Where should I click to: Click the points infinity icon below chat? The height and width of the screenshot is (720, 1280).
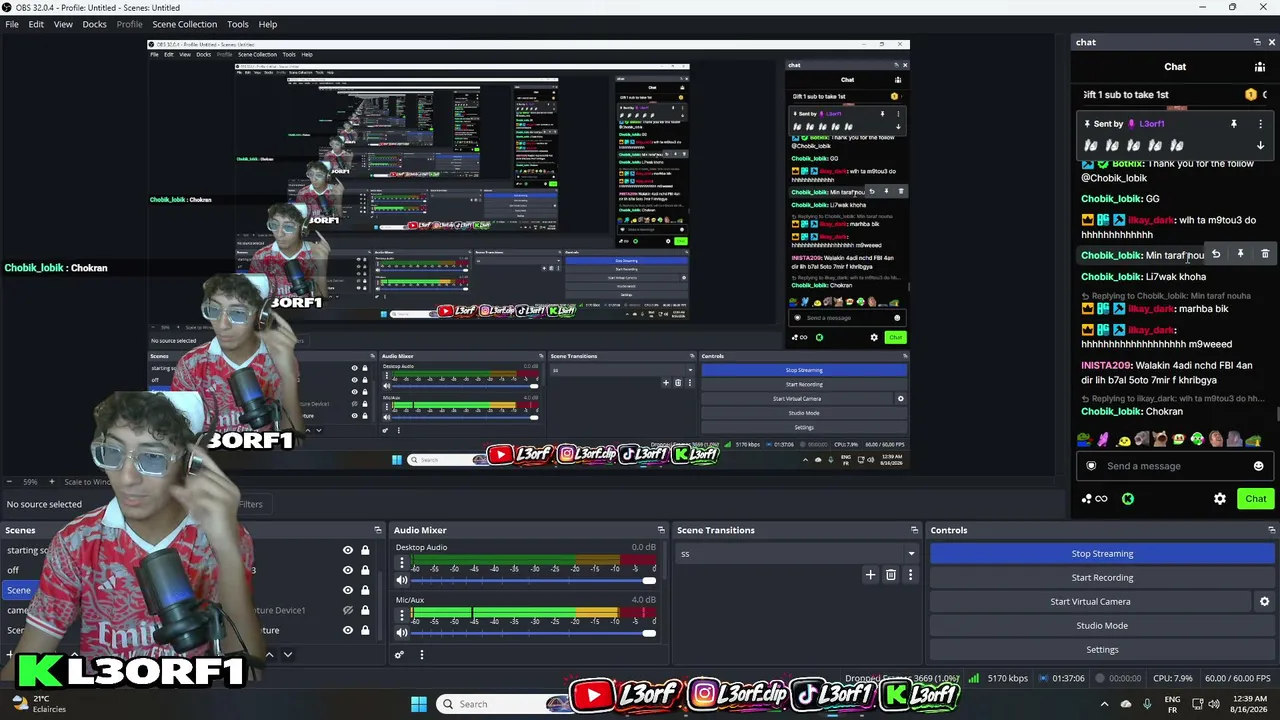(1101, 499)
